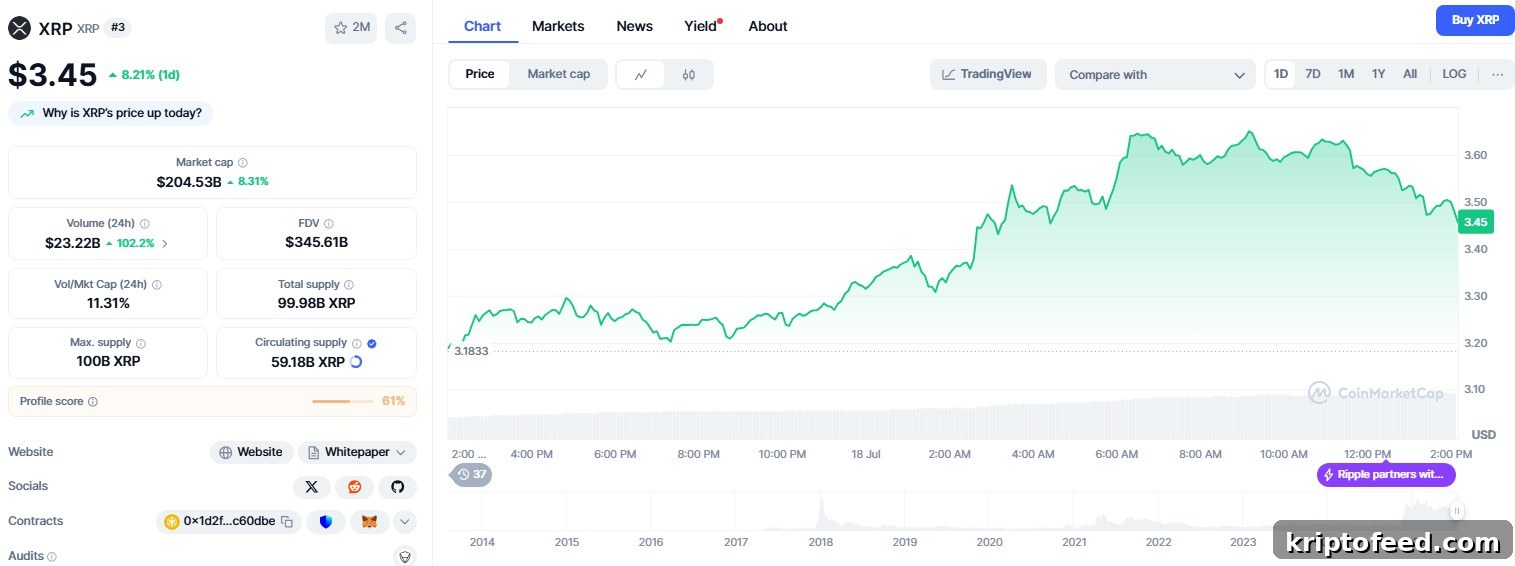Click the $204.53B market cap value

[x=189, y=182]
